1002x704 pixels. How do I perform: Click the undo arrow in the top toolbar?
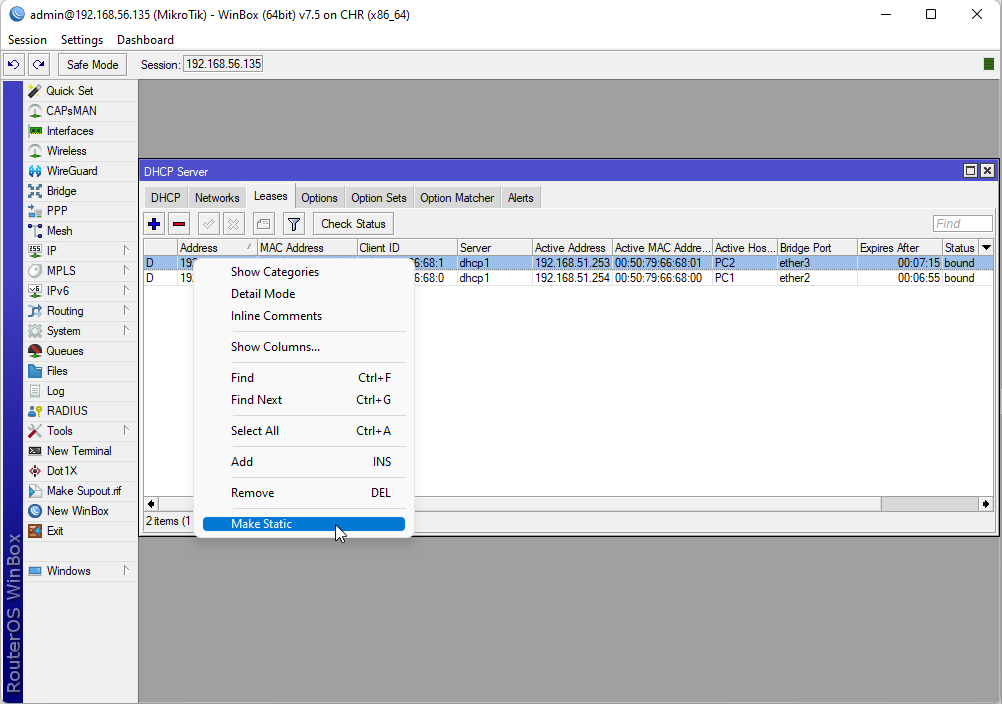(x=13, y=63)
